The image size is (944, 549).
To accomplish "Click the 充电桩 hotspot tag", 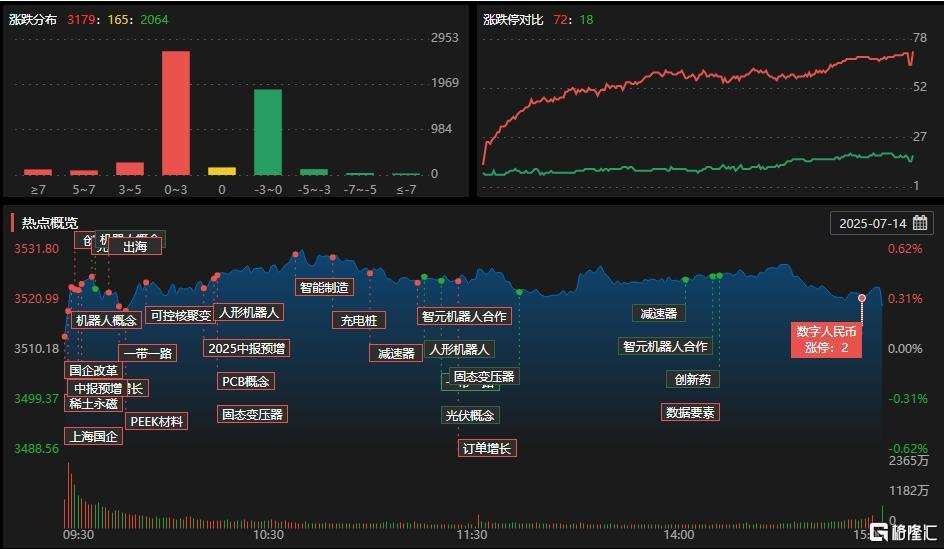I will pyautogui.click(x=359, y=321).
